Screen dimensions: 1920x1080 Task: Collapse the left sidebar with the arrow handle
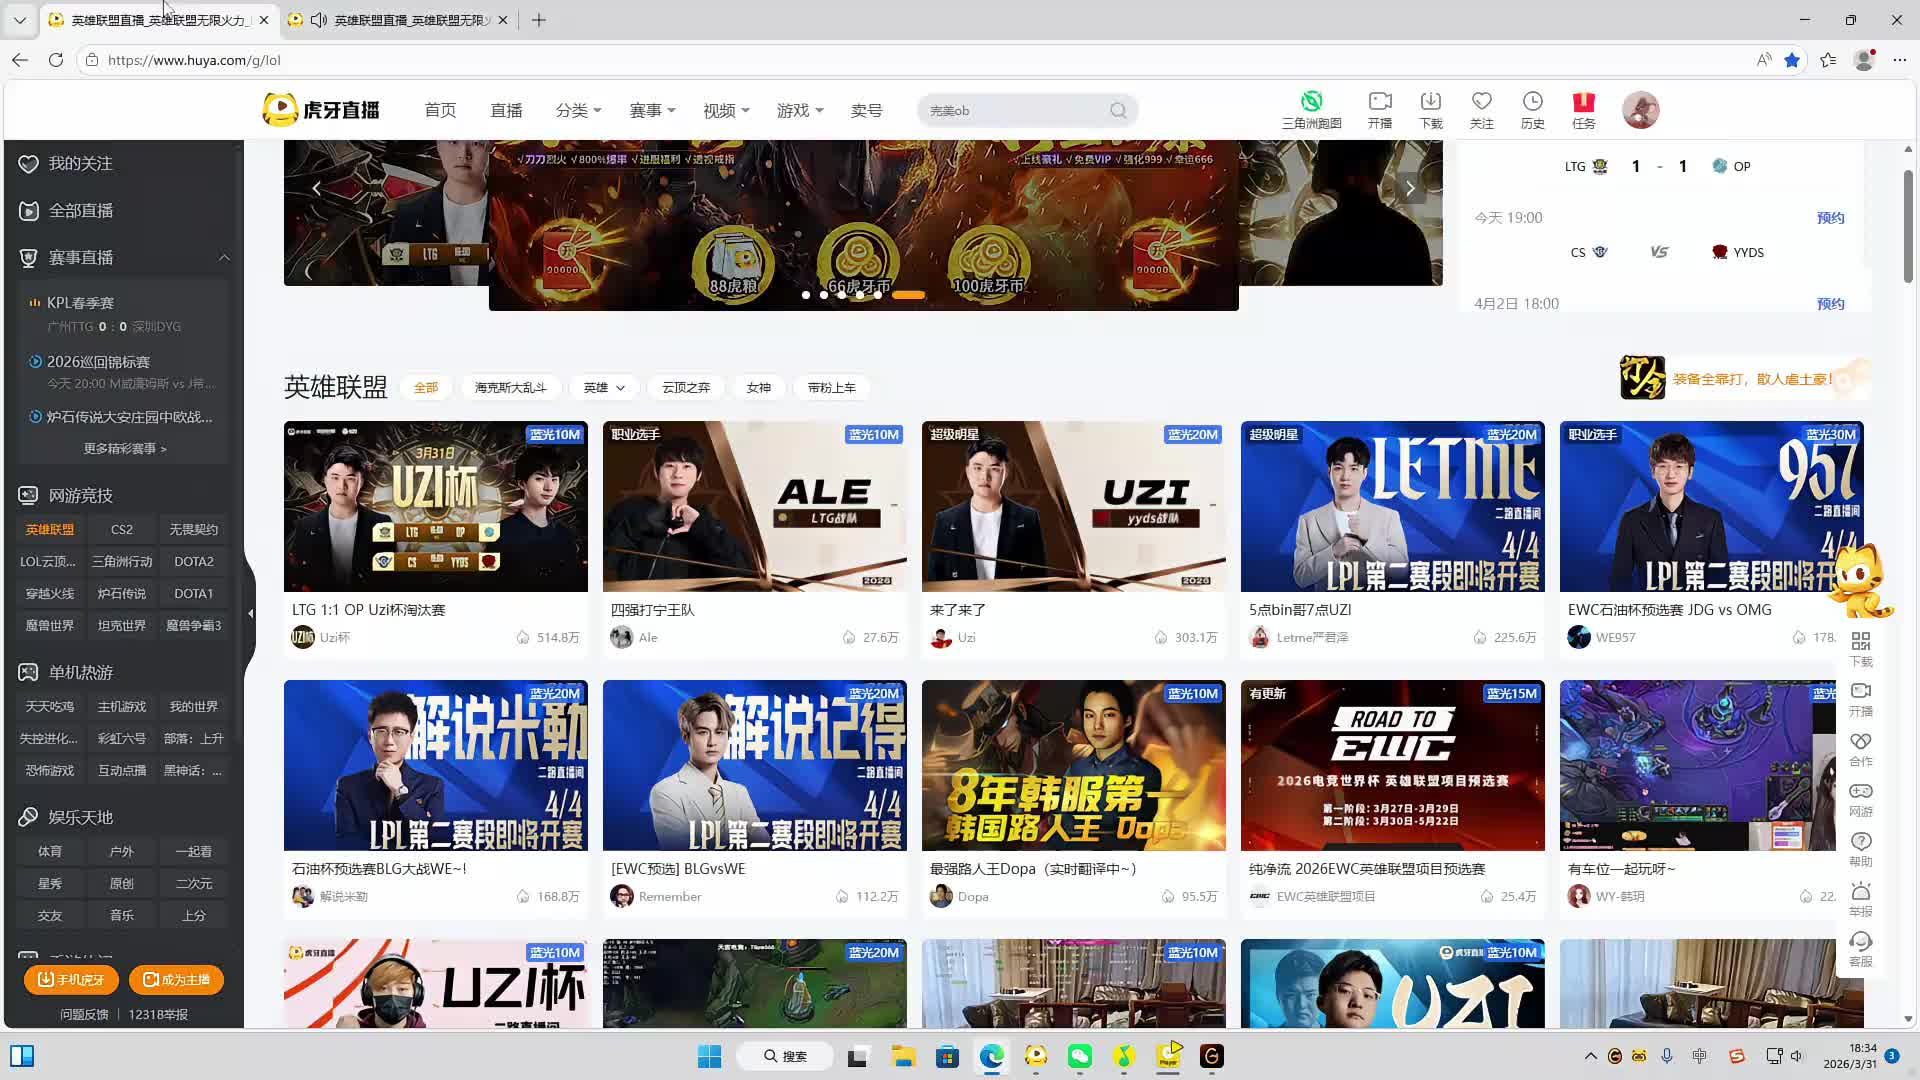[250, 613]
